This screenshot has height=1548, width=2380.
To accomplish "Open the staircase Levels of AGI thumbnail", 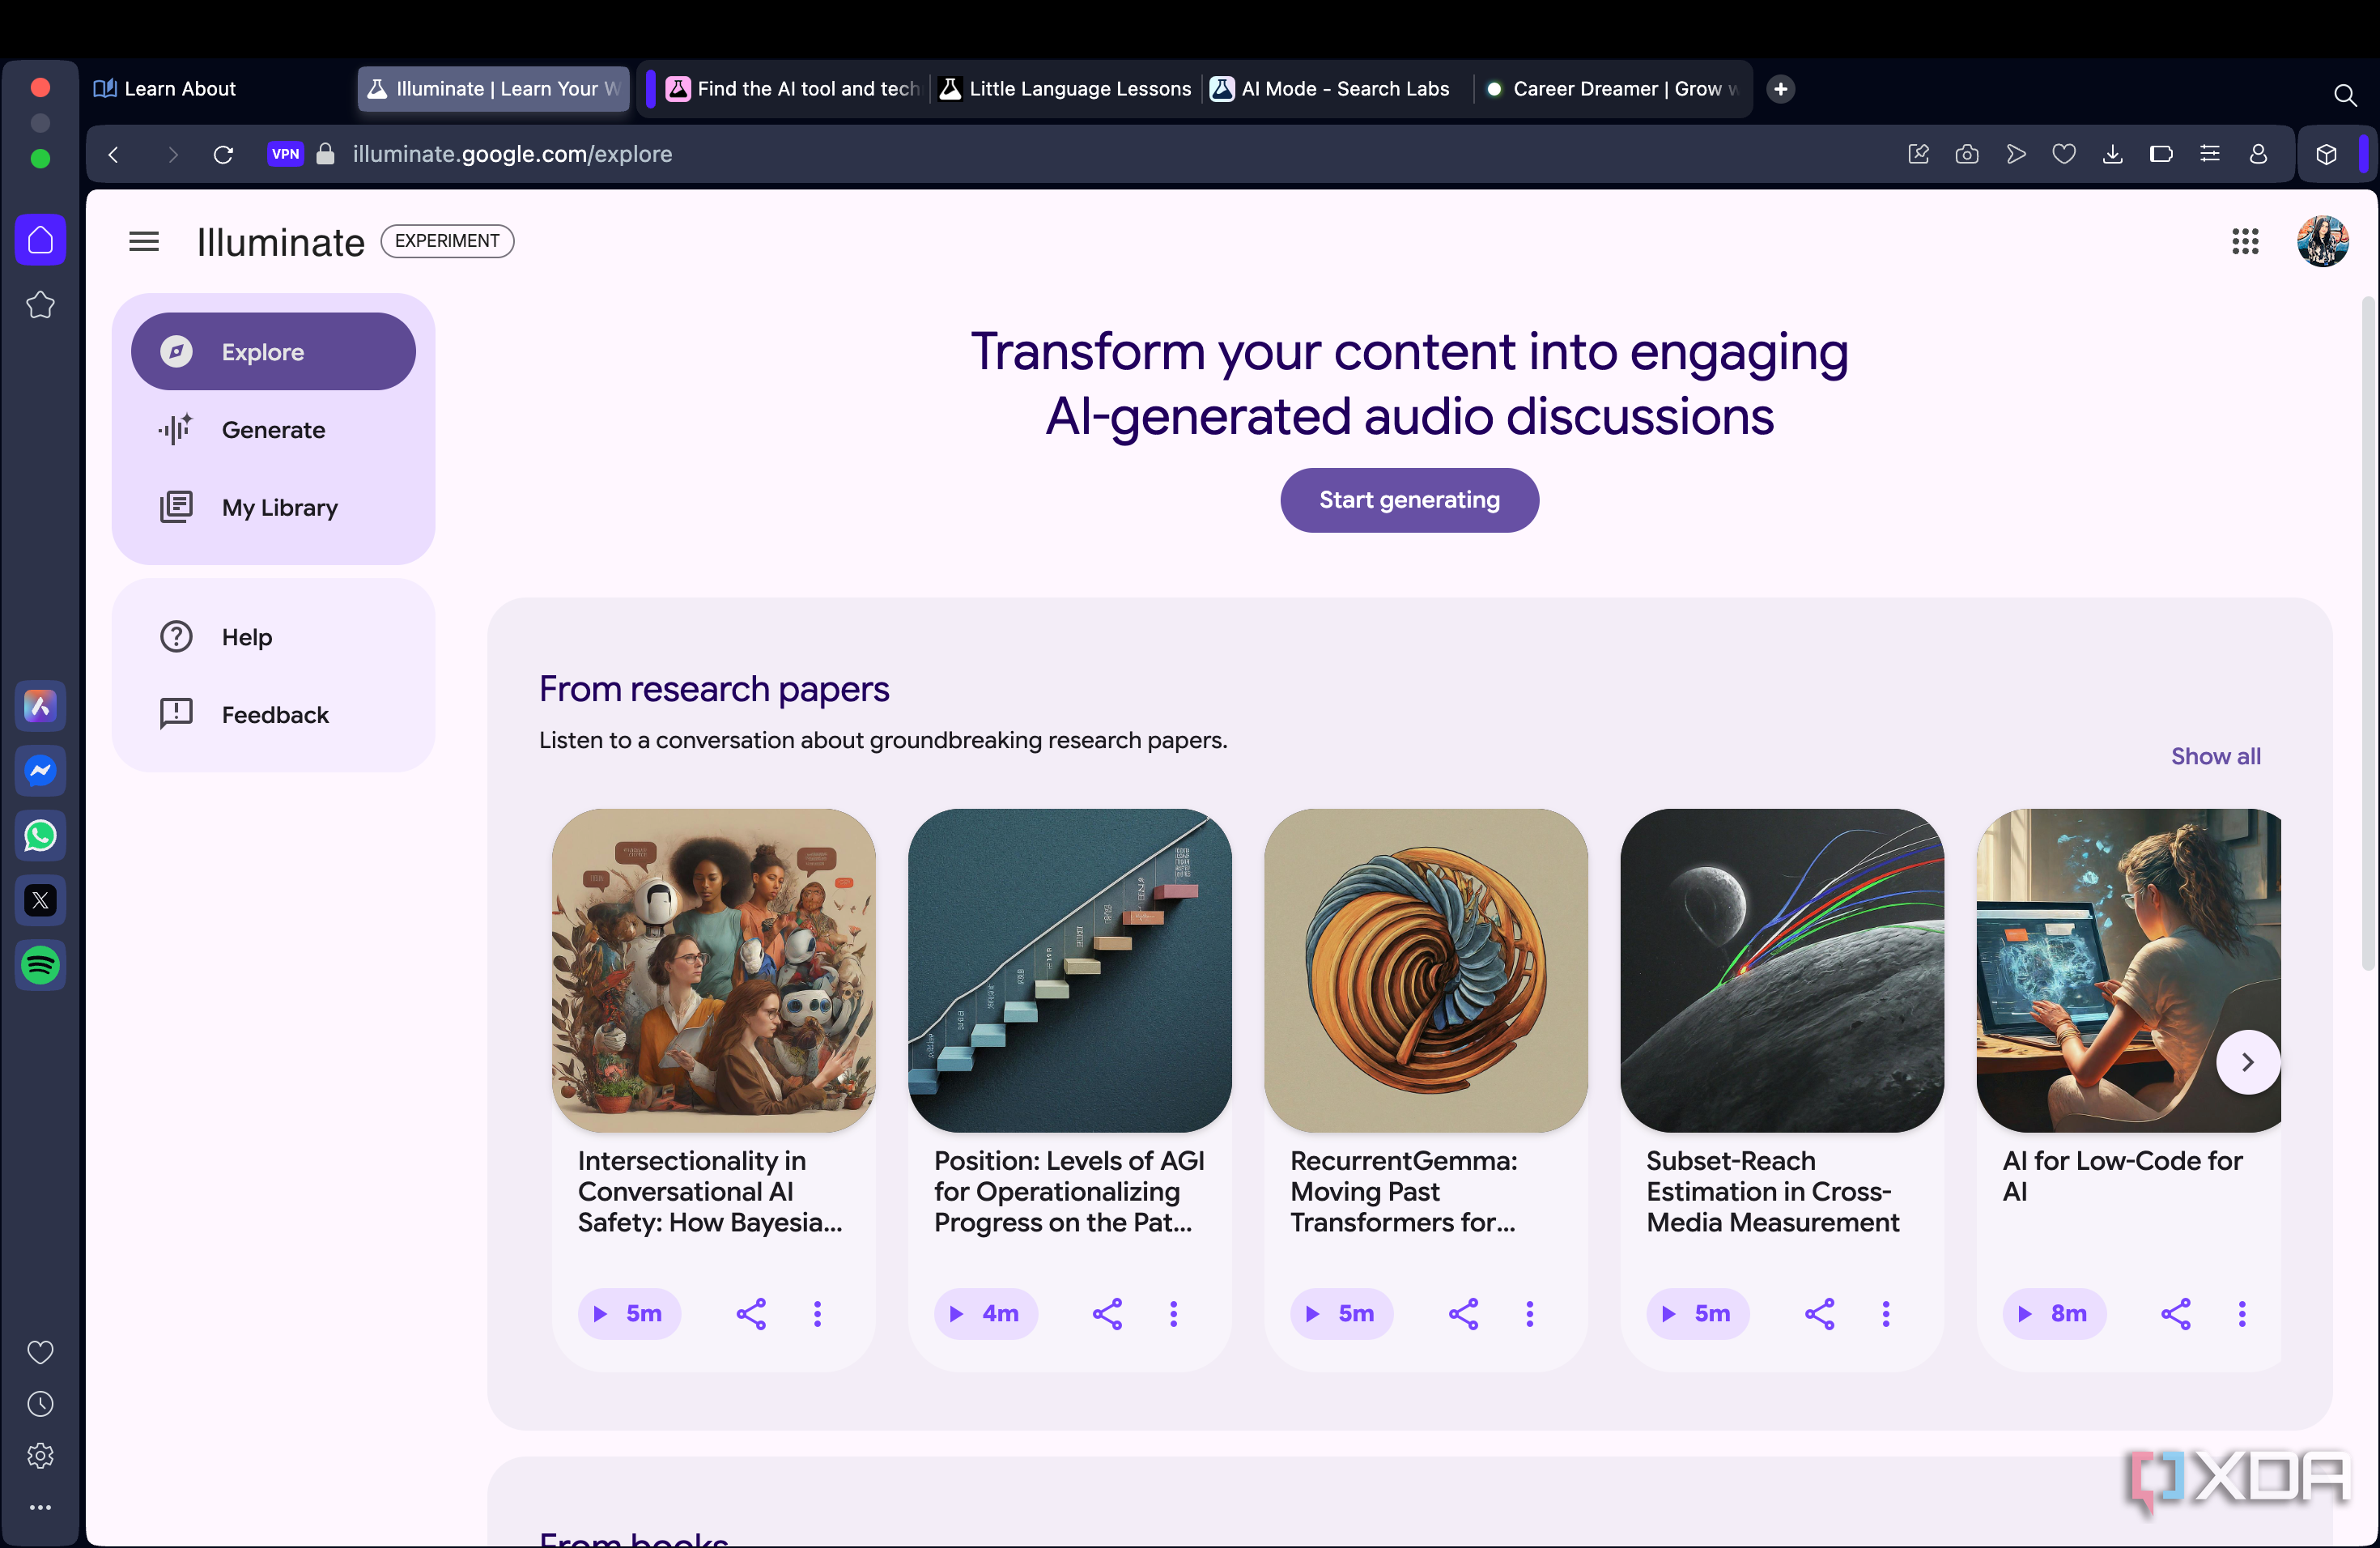I will click(x=1069, y=970).
